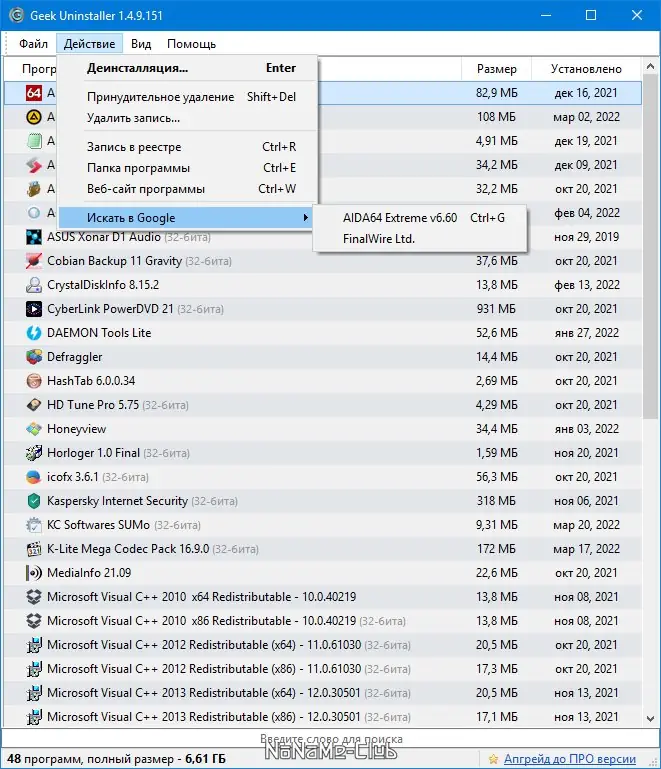The image size is (661, 769).
Task: Click the Cobian Backup 11 Gravity icon
Action: click(34, 261)
